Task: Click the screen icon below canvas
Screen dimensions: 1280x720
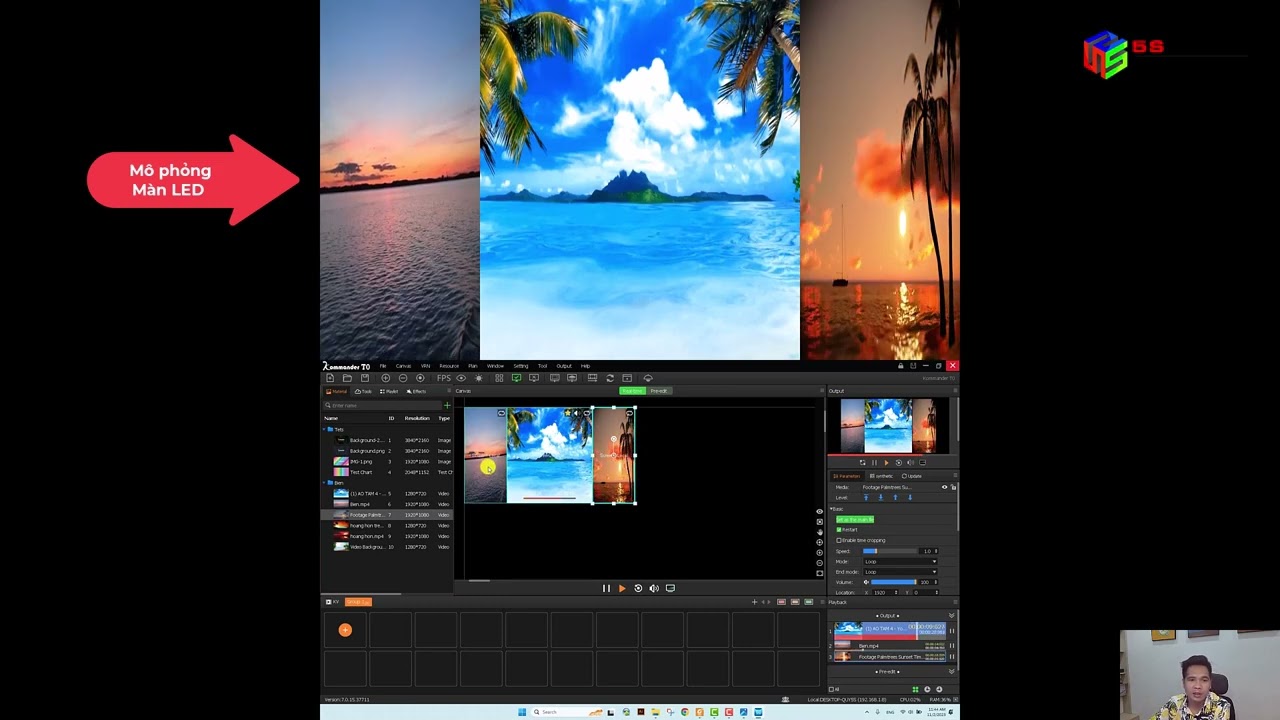Action: click(670, 588)
